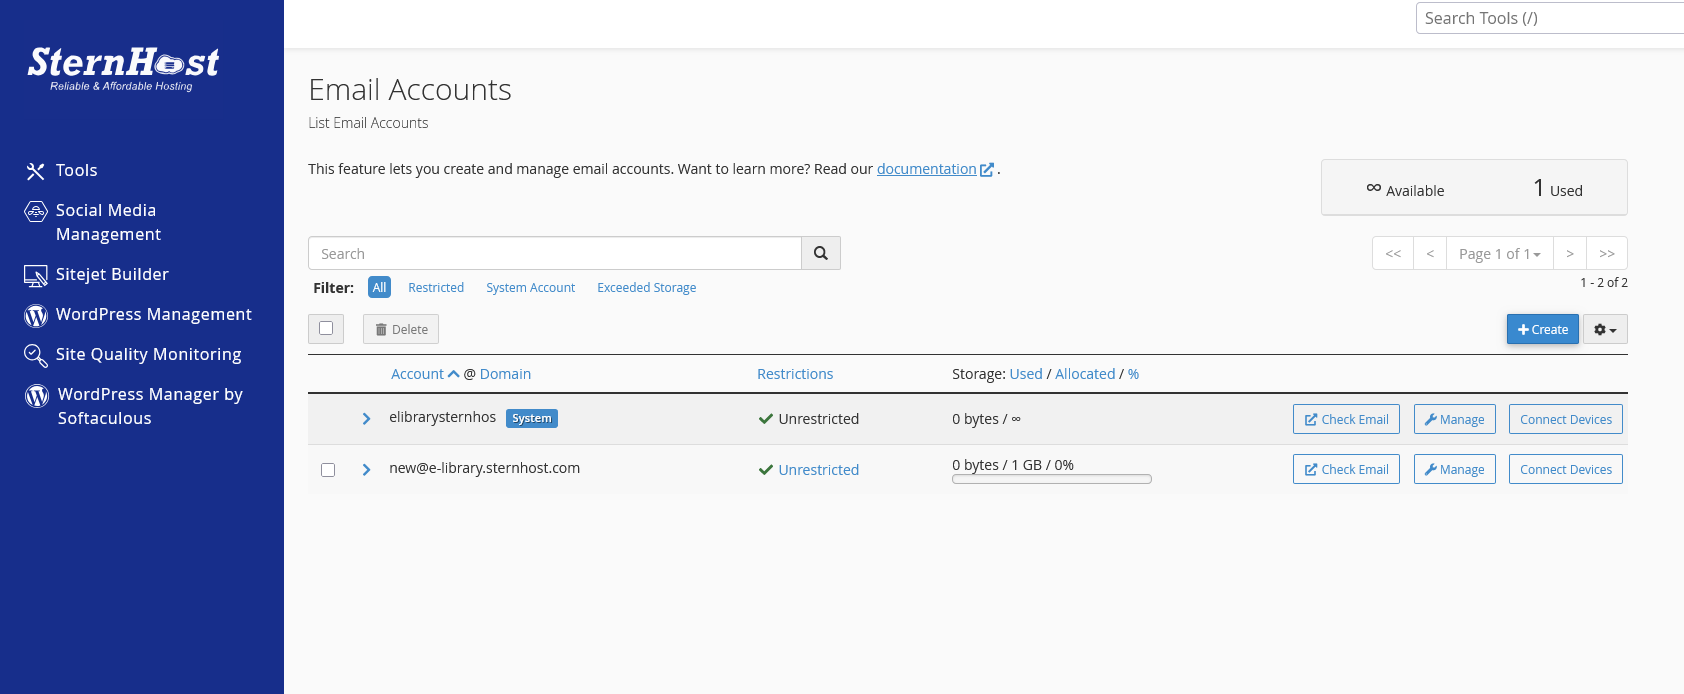This screenshot has height=694, width=1684.
Task: Open Sitejet Builder from sidebar
Action: (x=111, y=275)
